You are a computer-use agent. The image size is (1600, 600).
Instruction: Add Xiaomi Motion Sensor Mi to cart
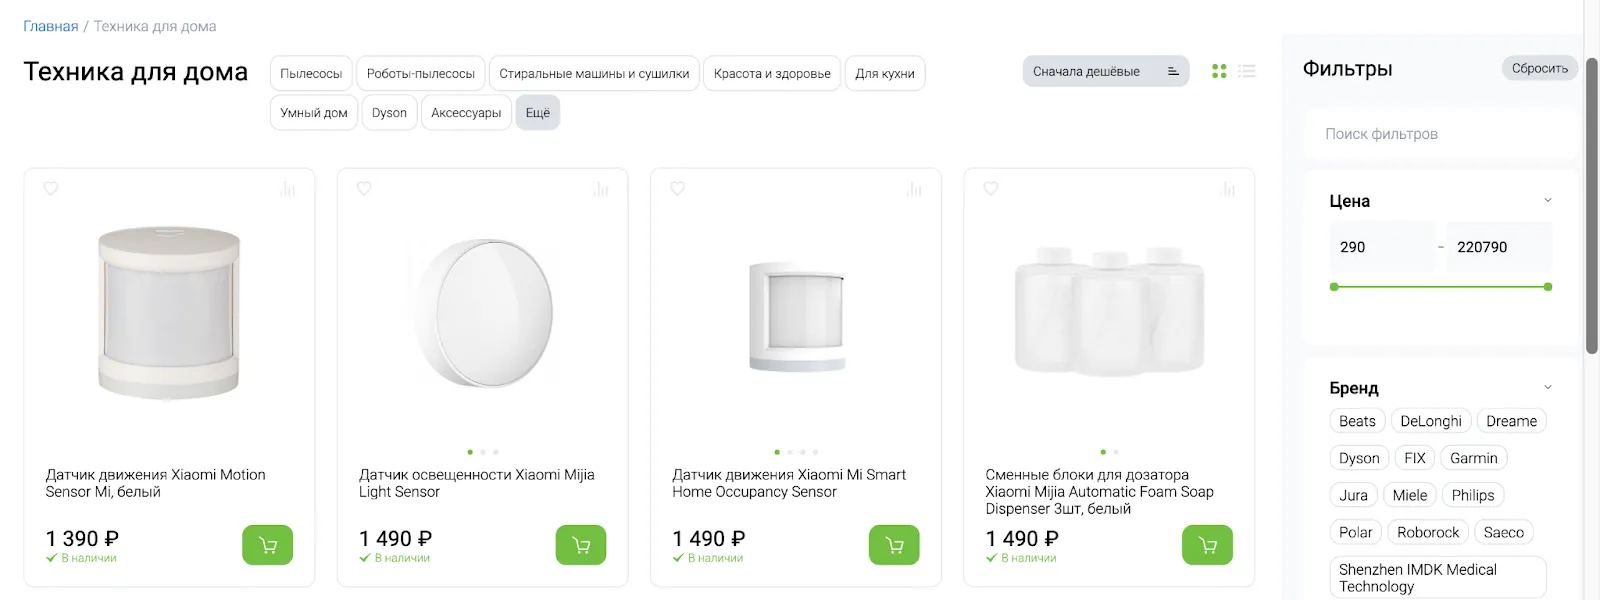[267, 545]
